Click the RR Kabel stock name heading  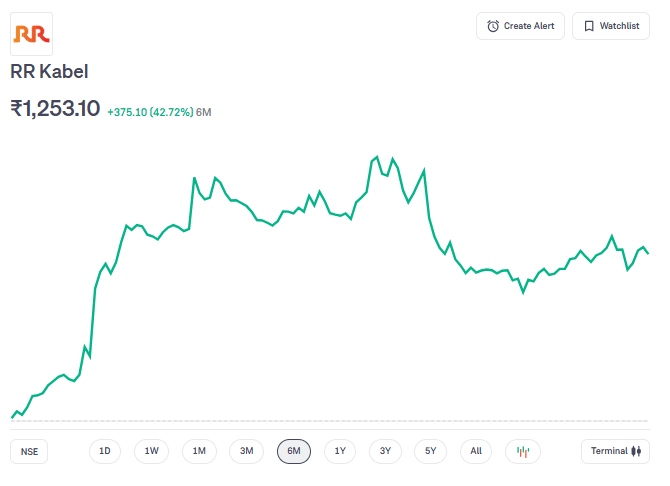coord(49,72)
